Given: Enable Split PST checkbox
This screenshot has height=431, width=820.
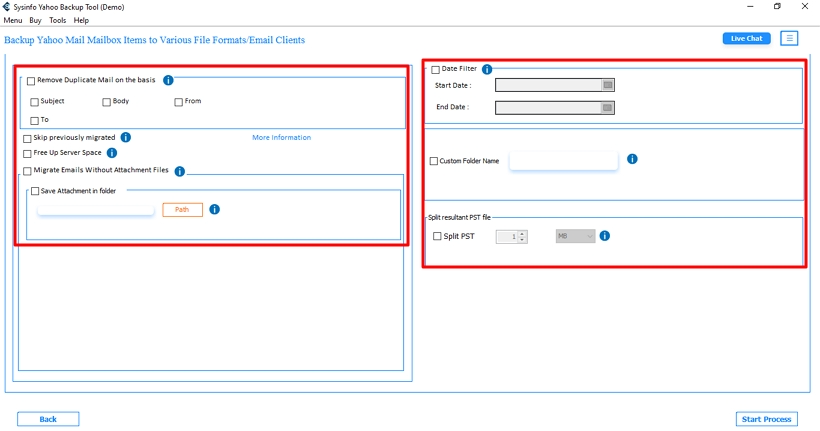Looking at the screenshot, I should tap(437, 236).
